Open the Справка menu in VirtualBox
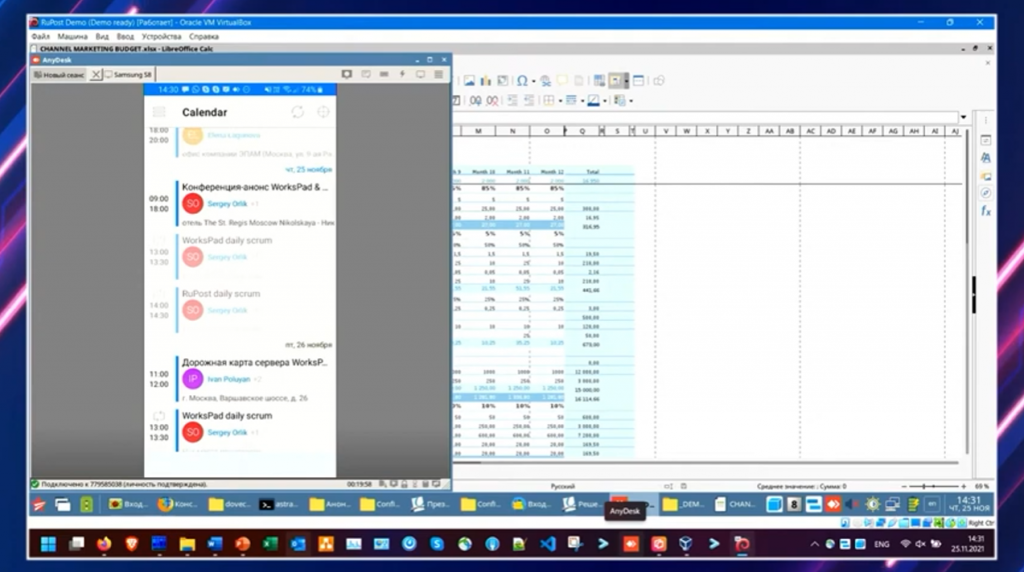The image size is (1024, 572). (x=204, y=37)
